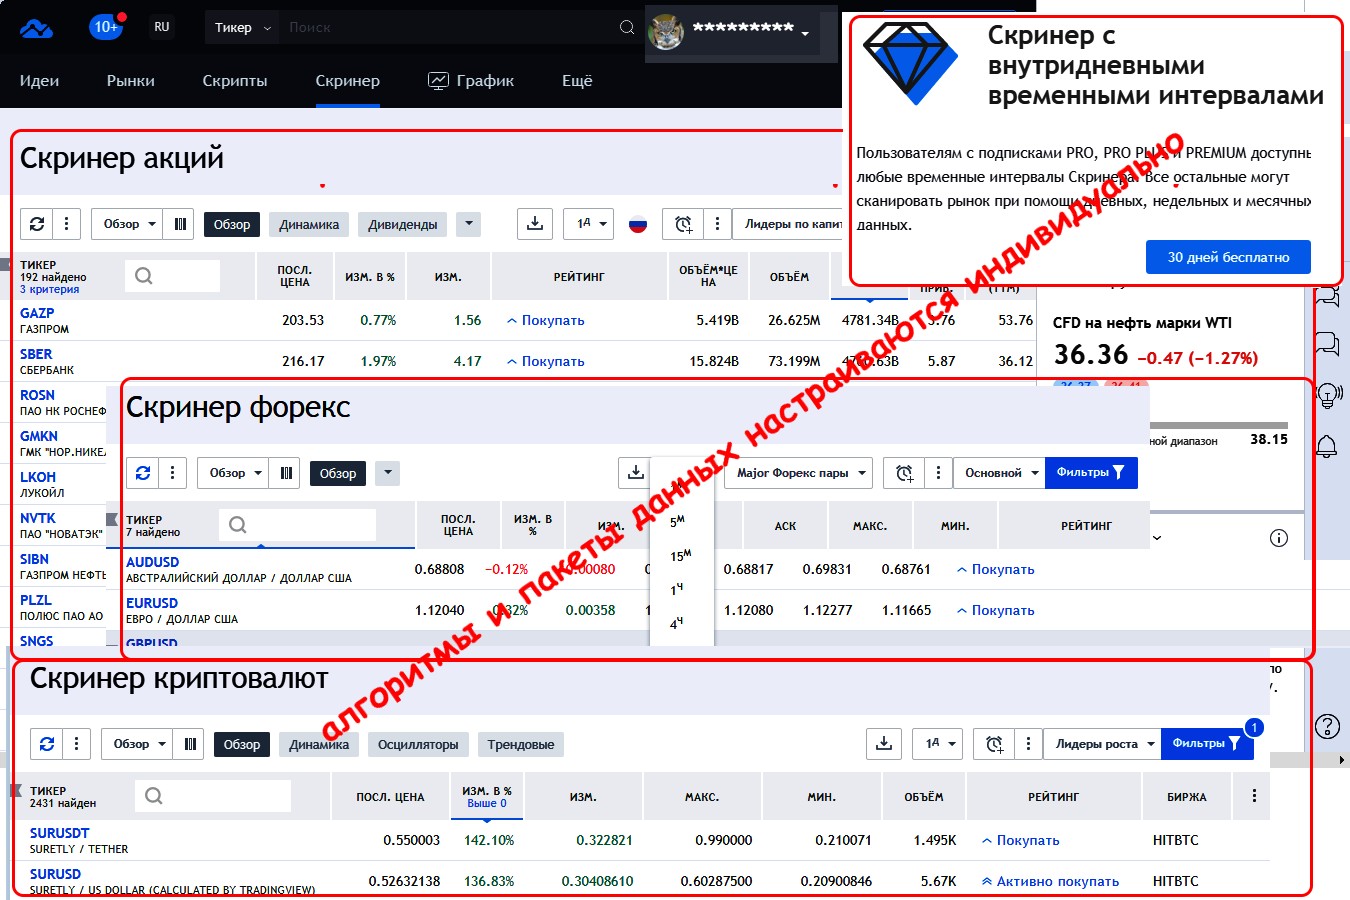Switch language via RU button
This screenshot has width=1350, height=900.
click(162, 27)
